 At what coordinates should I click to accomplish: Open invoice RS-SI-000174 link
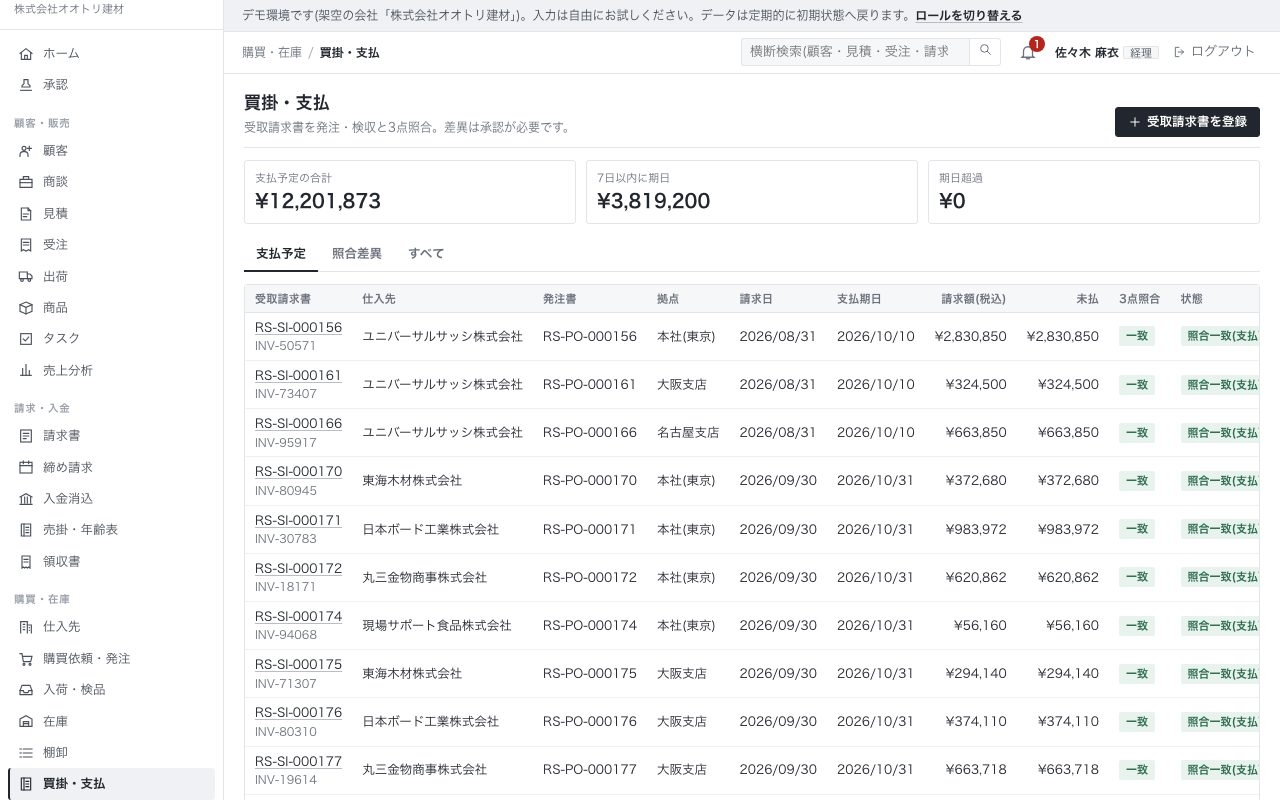tap(298, 616)
